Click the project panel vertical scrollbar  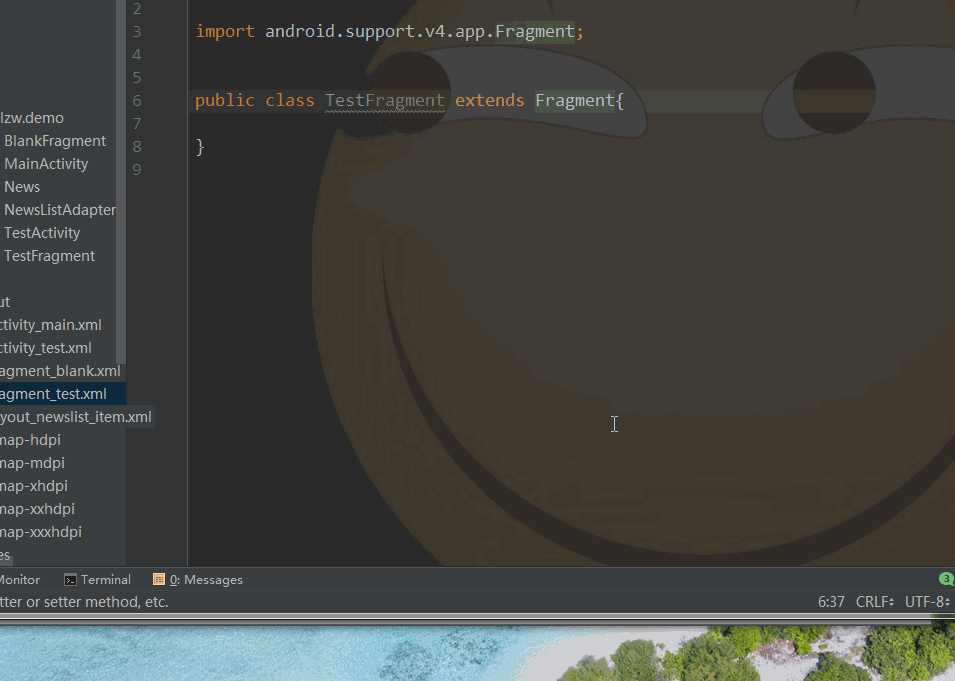coord(121,200)
